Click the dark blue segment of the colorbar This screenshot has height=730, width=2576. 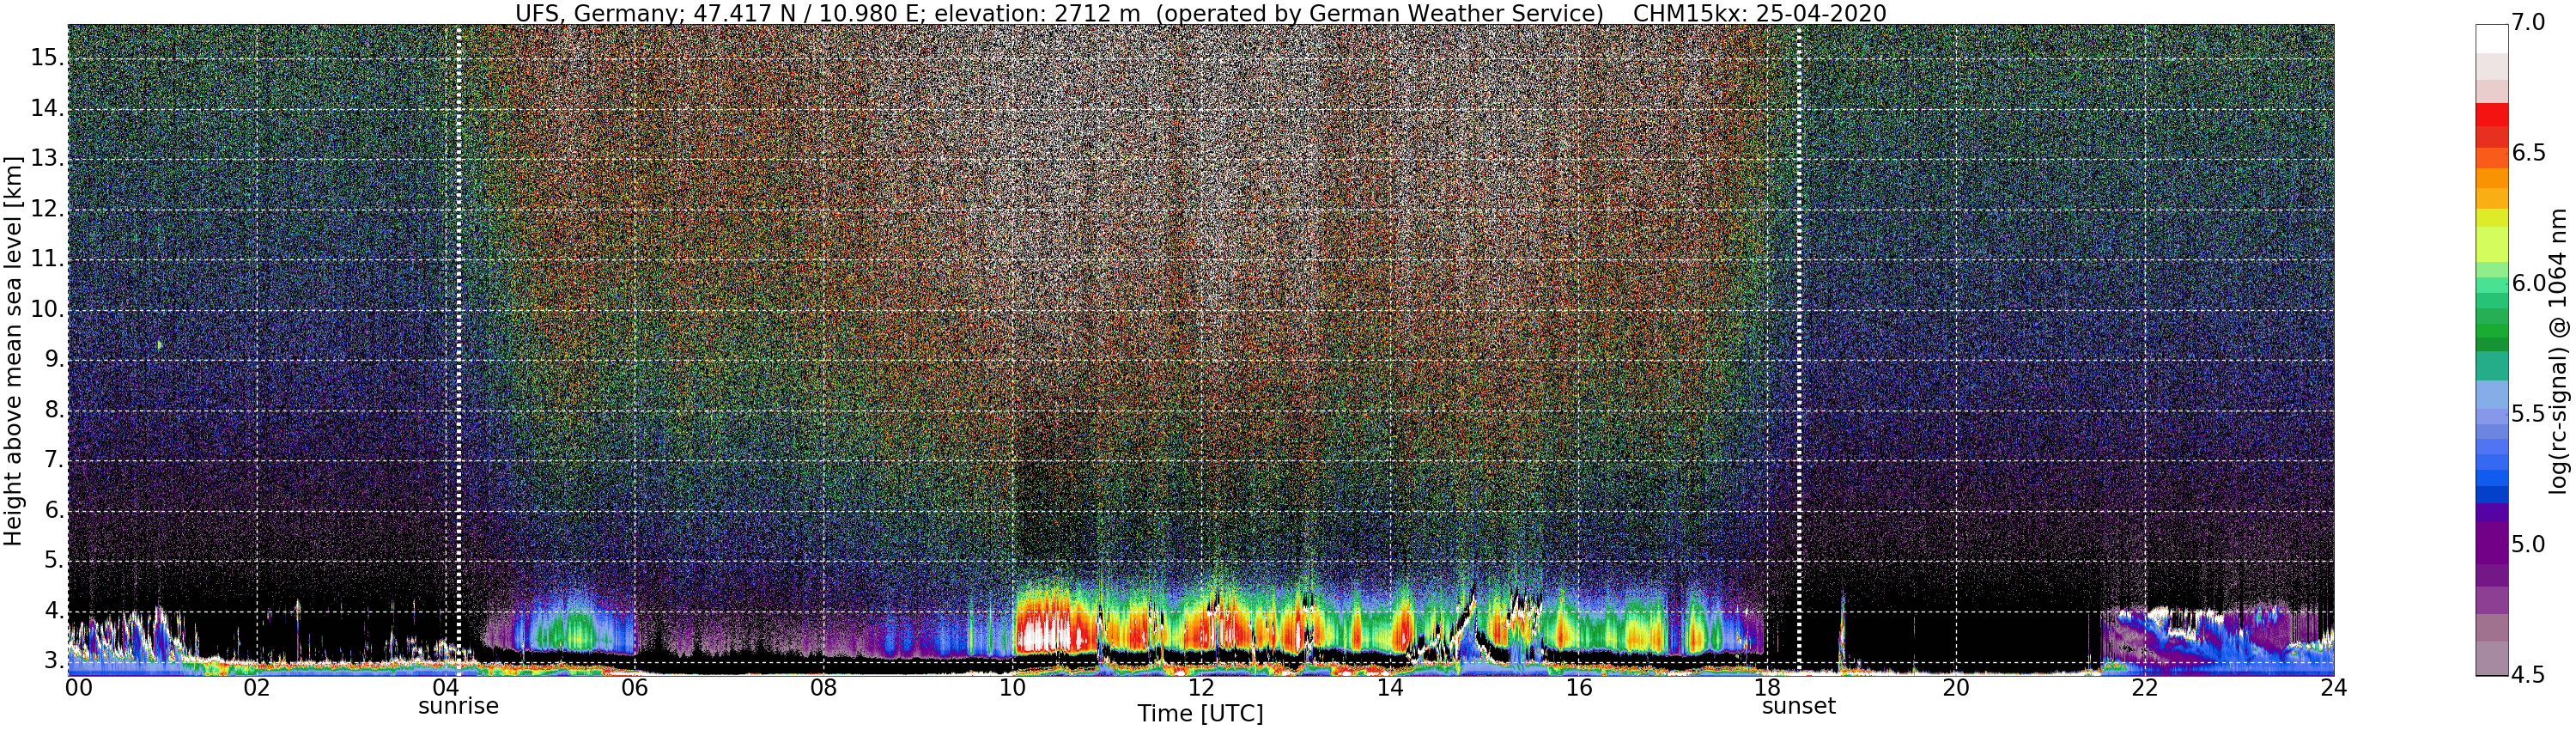(x=2492, y=494)
